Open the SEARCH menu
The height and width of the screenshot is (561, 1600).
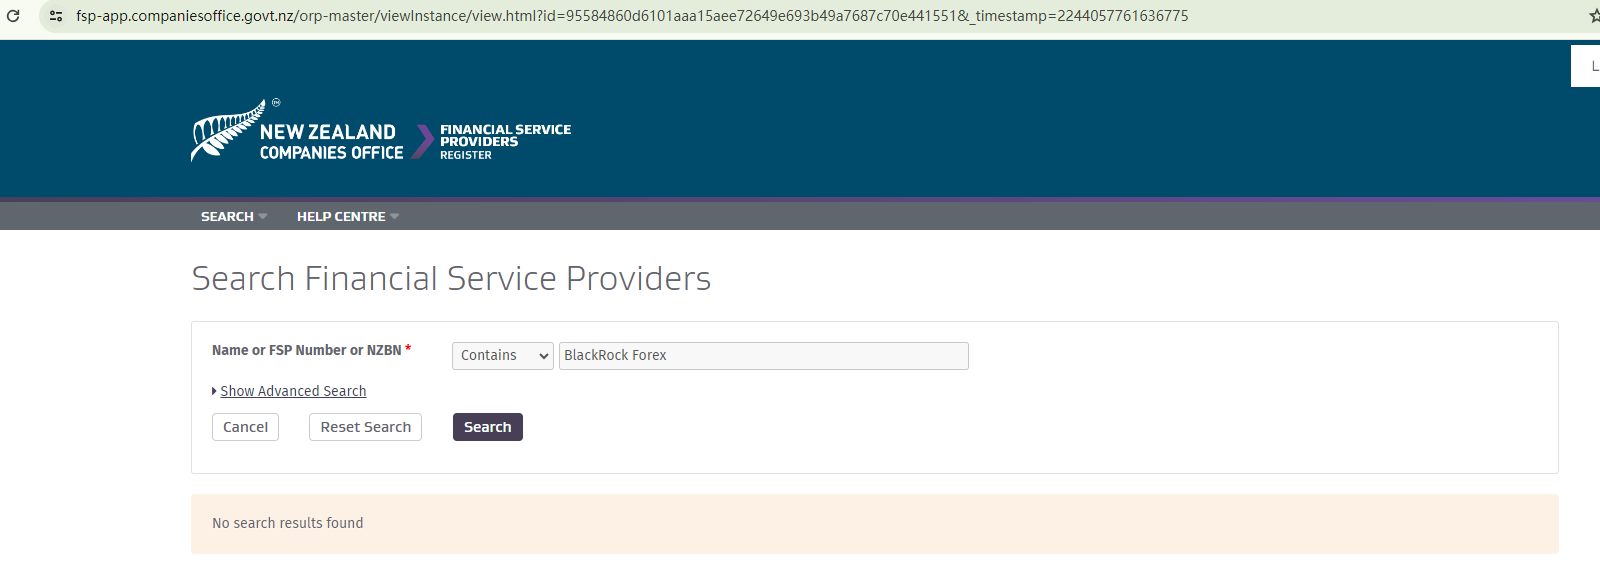[234, 216]
